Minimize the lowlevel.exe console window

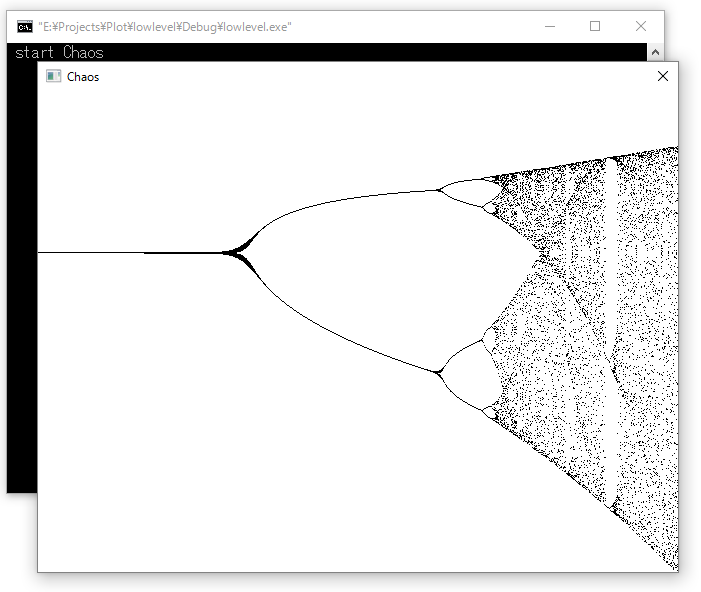coord(550,26)
